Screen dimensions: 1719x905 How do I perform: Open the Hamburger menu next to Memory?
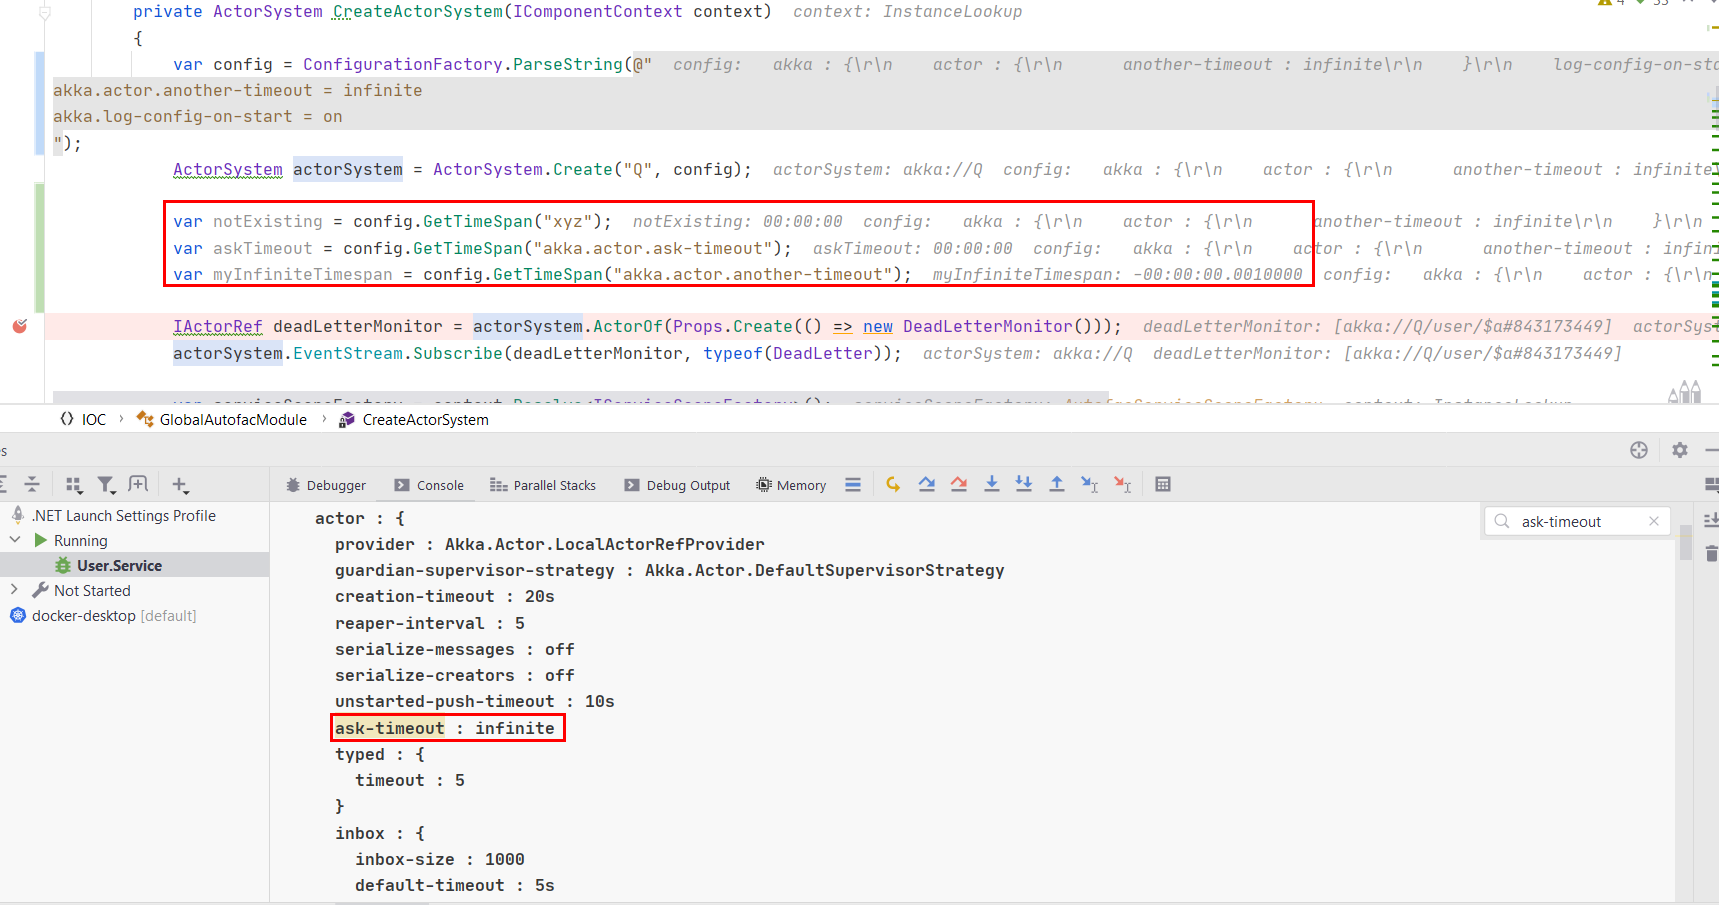pyautogui.click(x=853, y=484)
